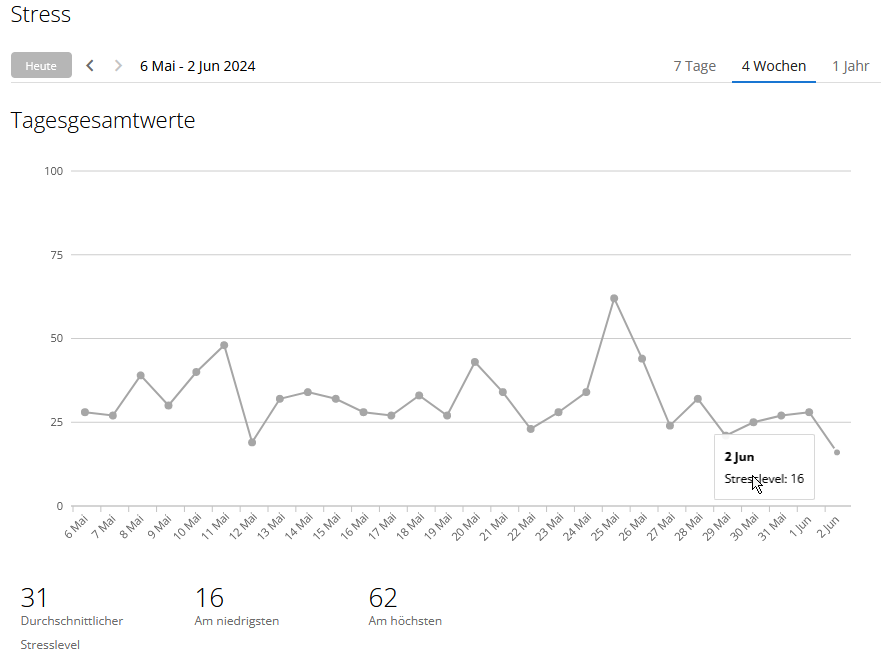This screenshot has width=891, height=671.
Task: Click the 10 Mai data point
Action: (196, 372)
